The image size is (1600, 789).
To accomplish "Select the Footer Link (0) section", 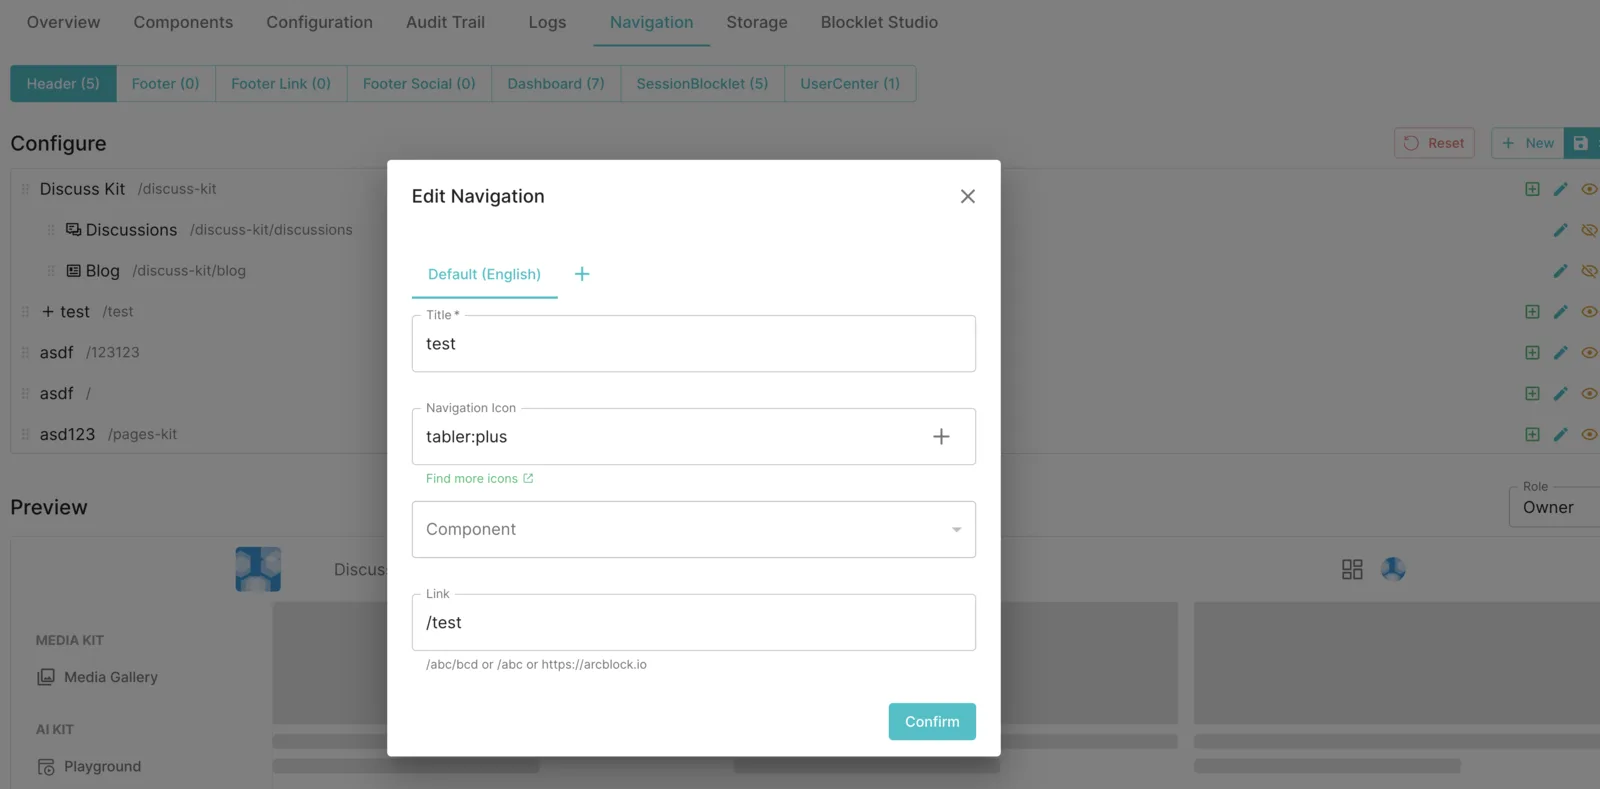I will tap(281, 84).
